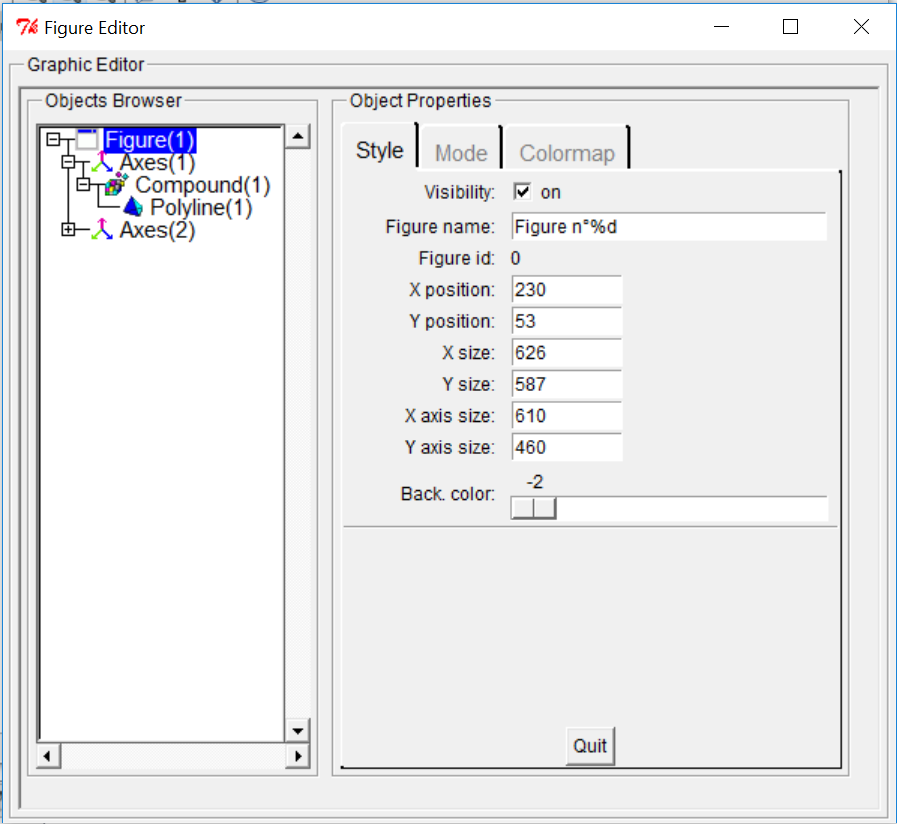Click the Compound(1) cube icon
This screenshot has width=897, height=824.
pos(117,184)
